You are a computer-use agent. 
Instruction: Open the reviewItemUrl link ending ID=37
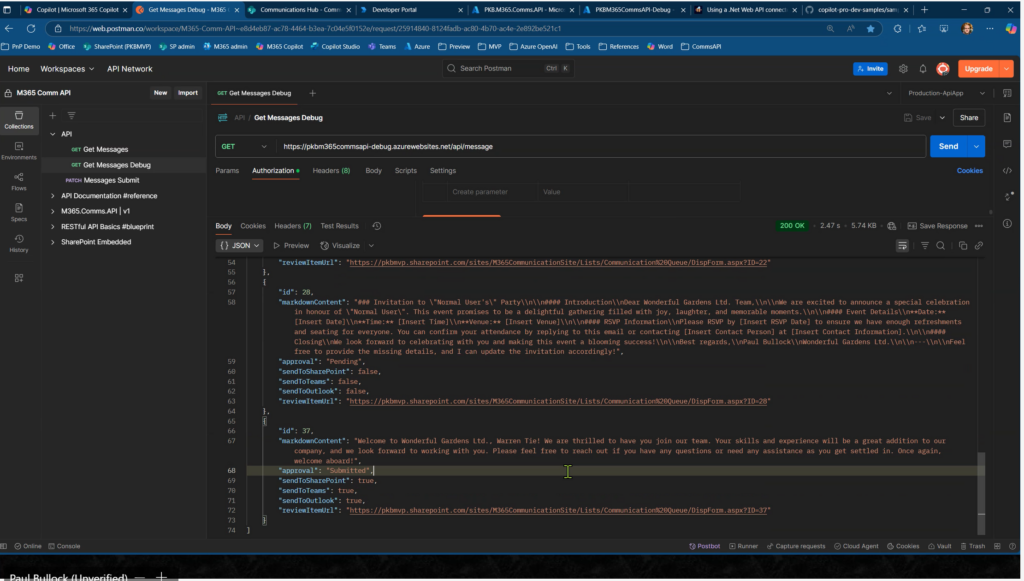[560, 510]
